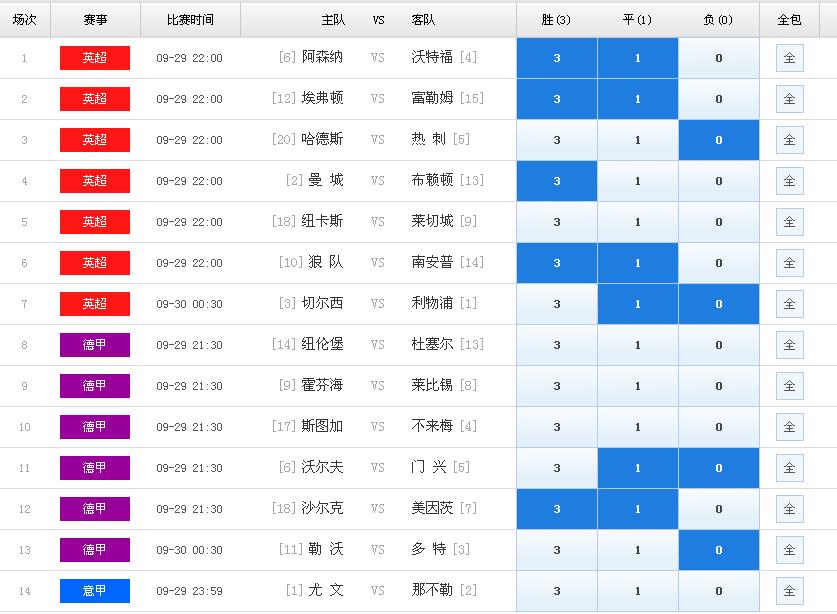This screenshot has width=837, height=614.
Task: Select all outcomes (全) for match 5
Action: coord(789,222)
